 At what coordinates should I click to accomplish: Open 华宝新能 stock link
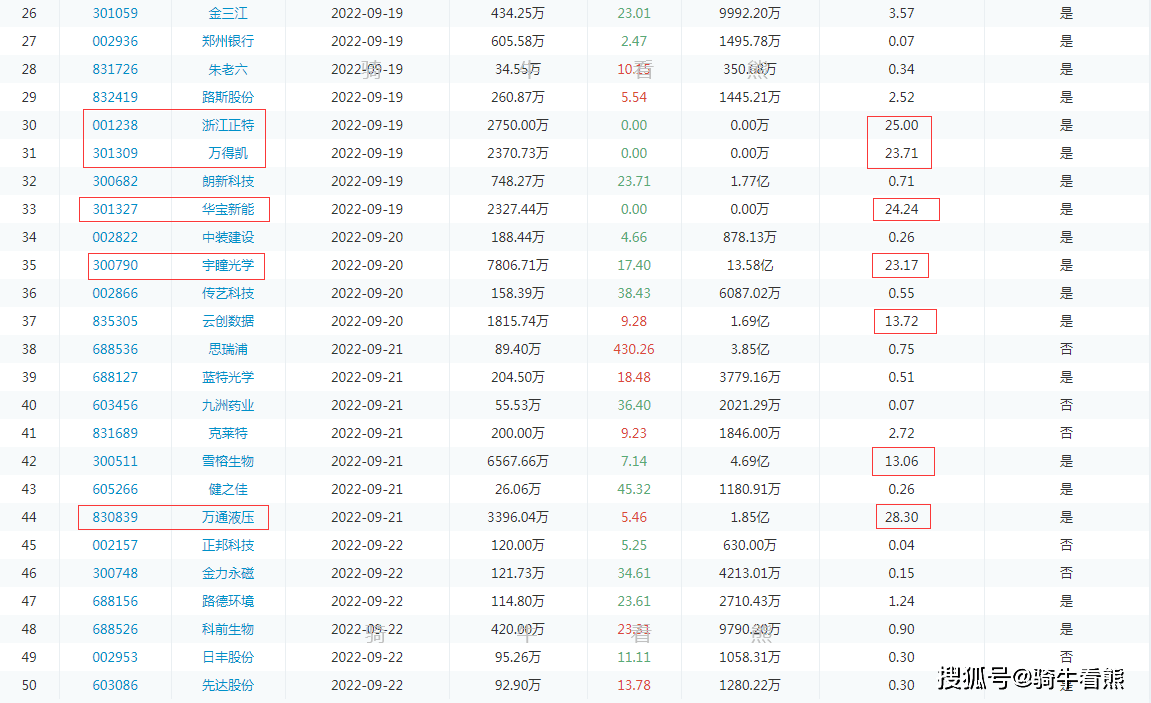[228, 209]
